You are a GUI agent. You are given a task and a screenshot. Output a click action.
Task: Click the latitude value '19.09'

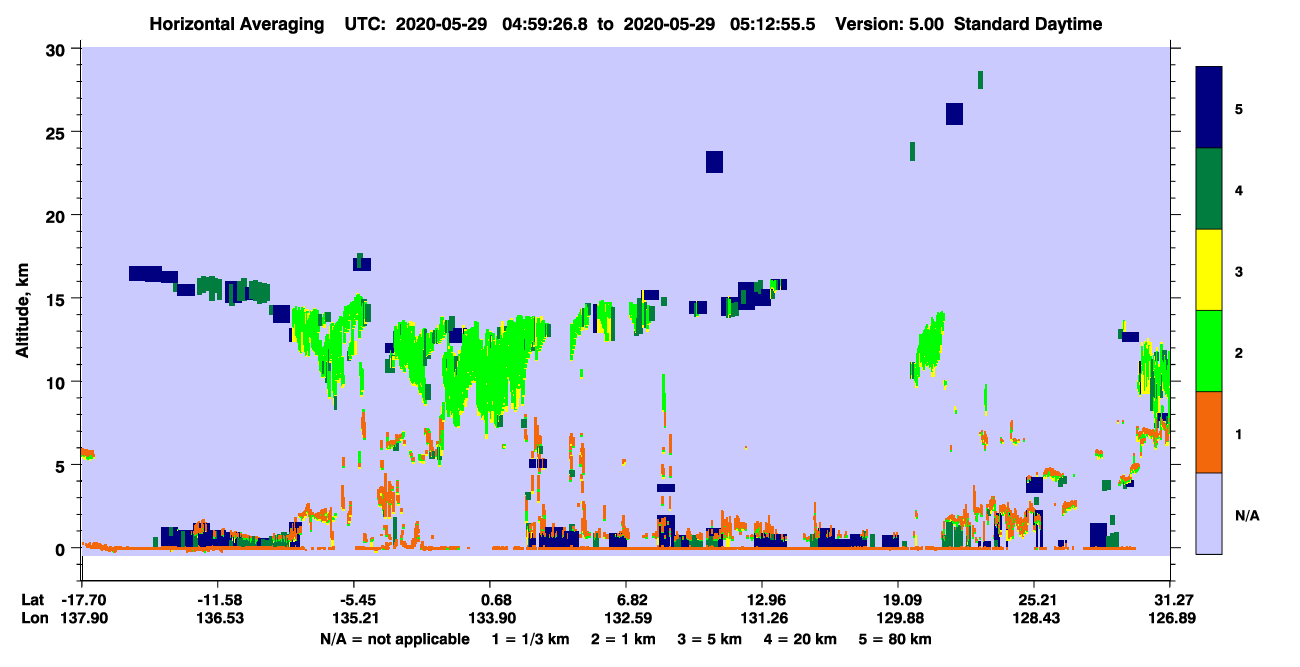(x=898, y=600)
